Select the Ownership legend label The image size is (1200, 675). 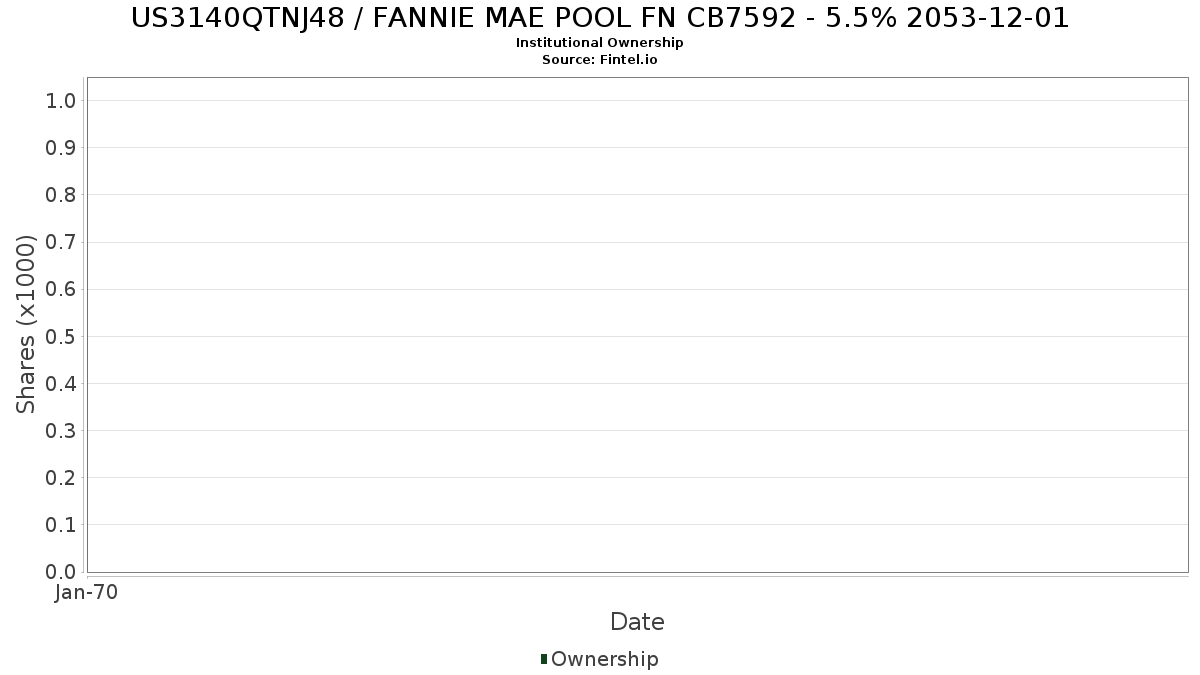[x=605, y=659]
